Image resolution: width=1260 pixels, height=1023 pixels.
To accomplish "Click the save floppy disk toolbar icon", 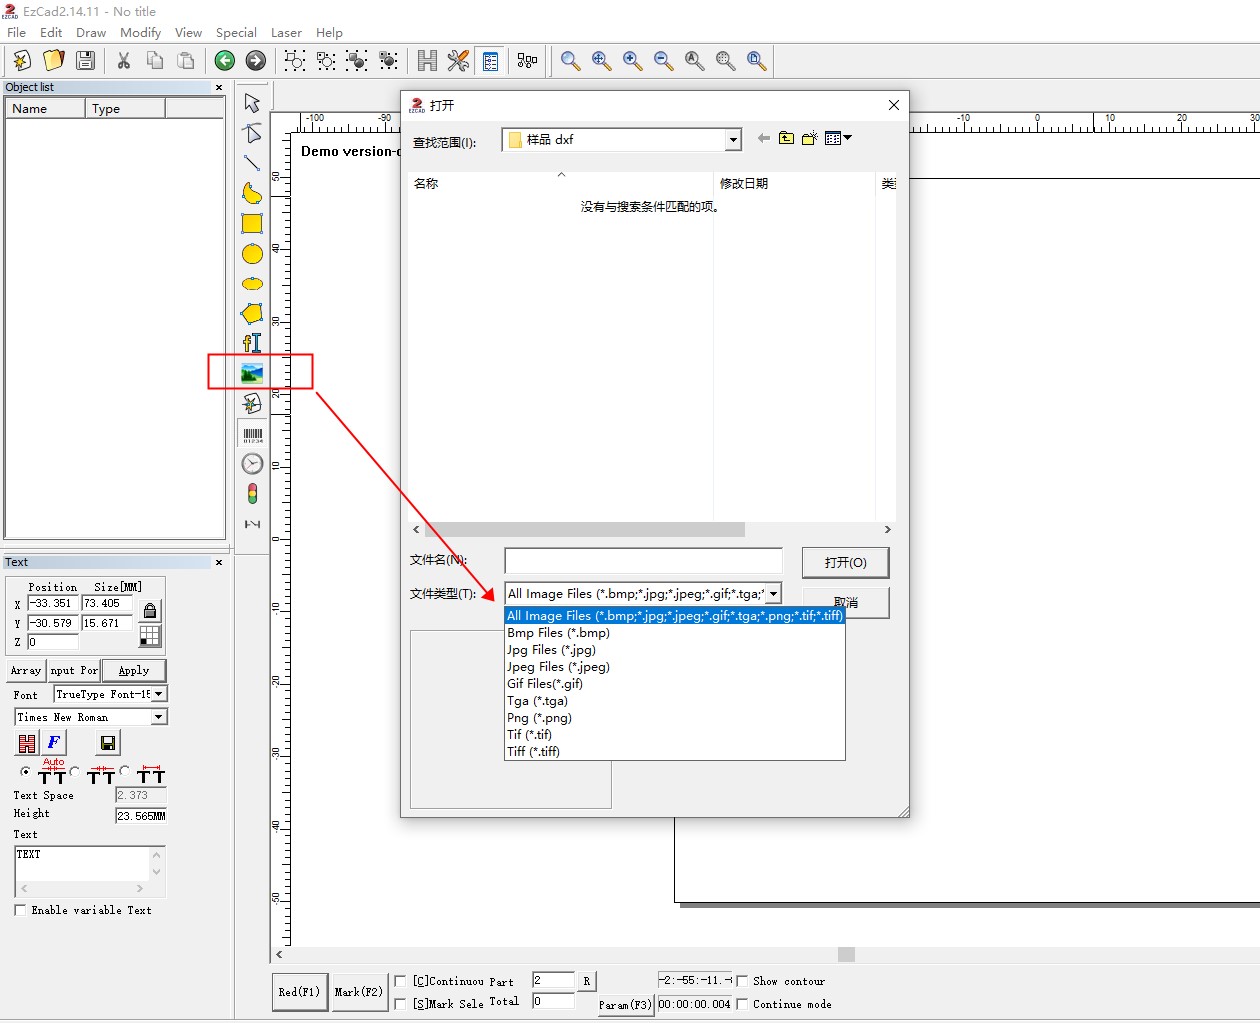I will coord(86,61).
